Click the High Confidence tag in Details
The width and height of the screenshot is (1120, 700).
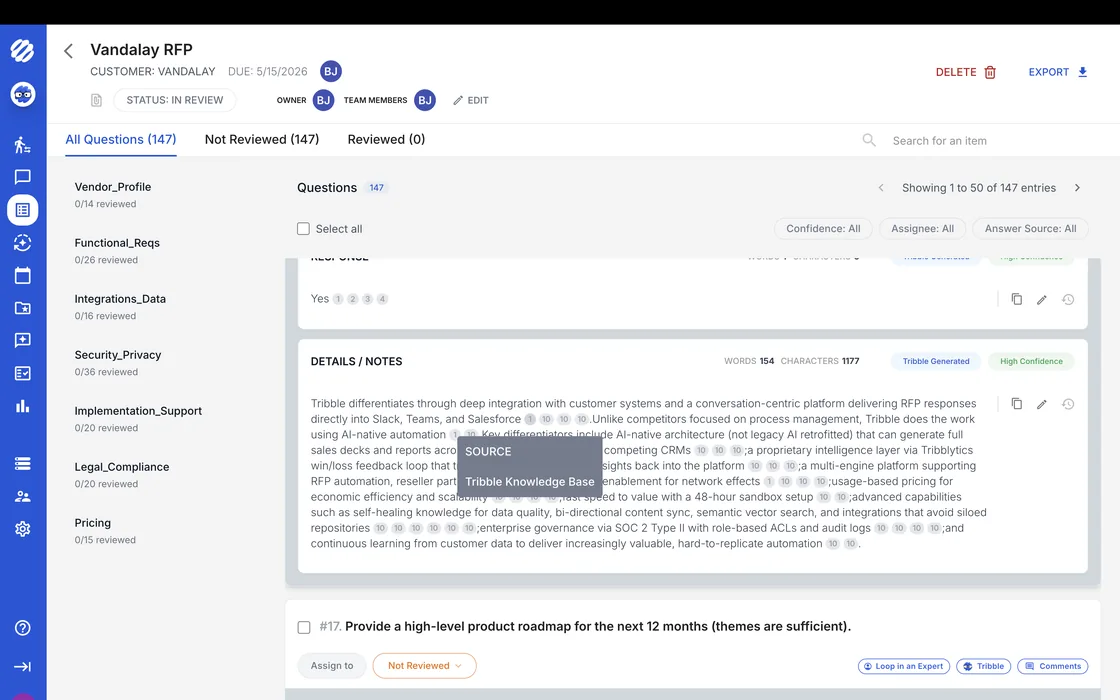pyautogui.click(x=1031, y=361)
